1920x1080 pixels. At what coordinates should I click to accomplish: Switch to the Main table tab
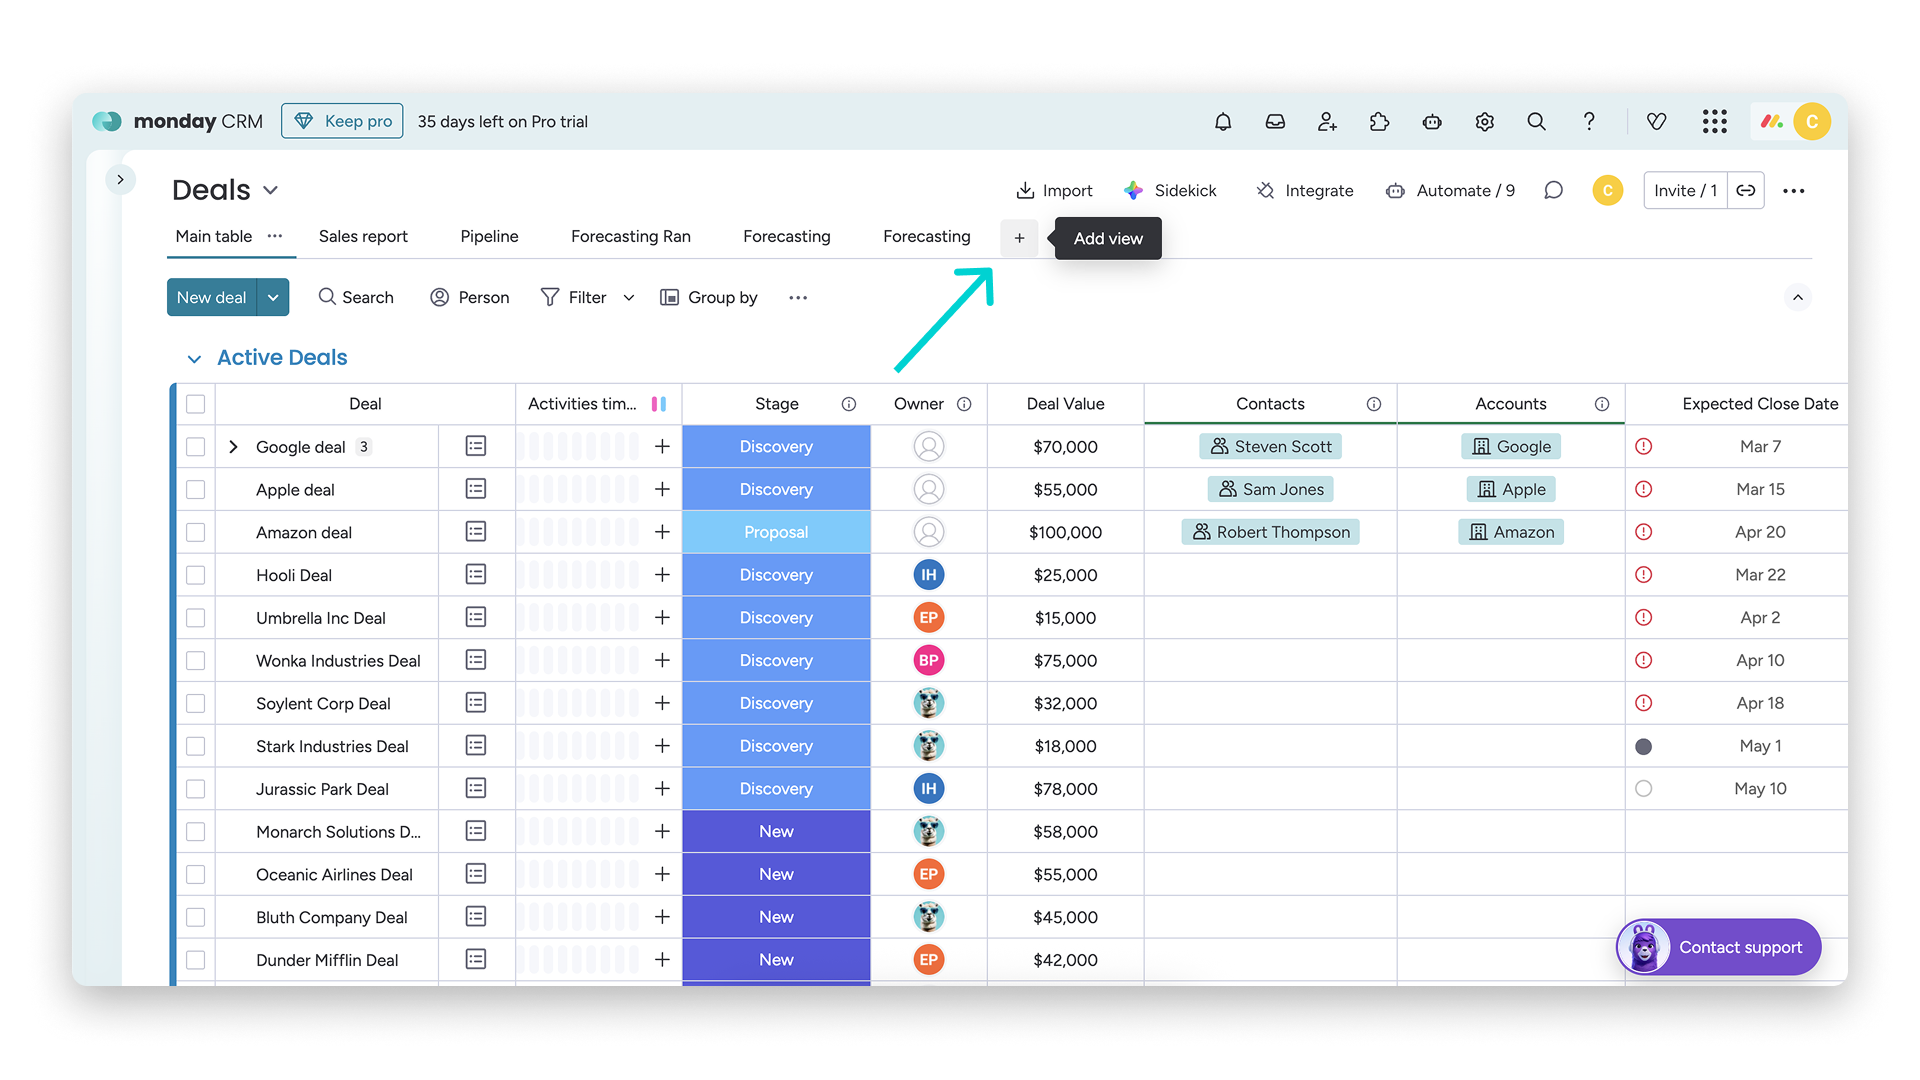214,236
